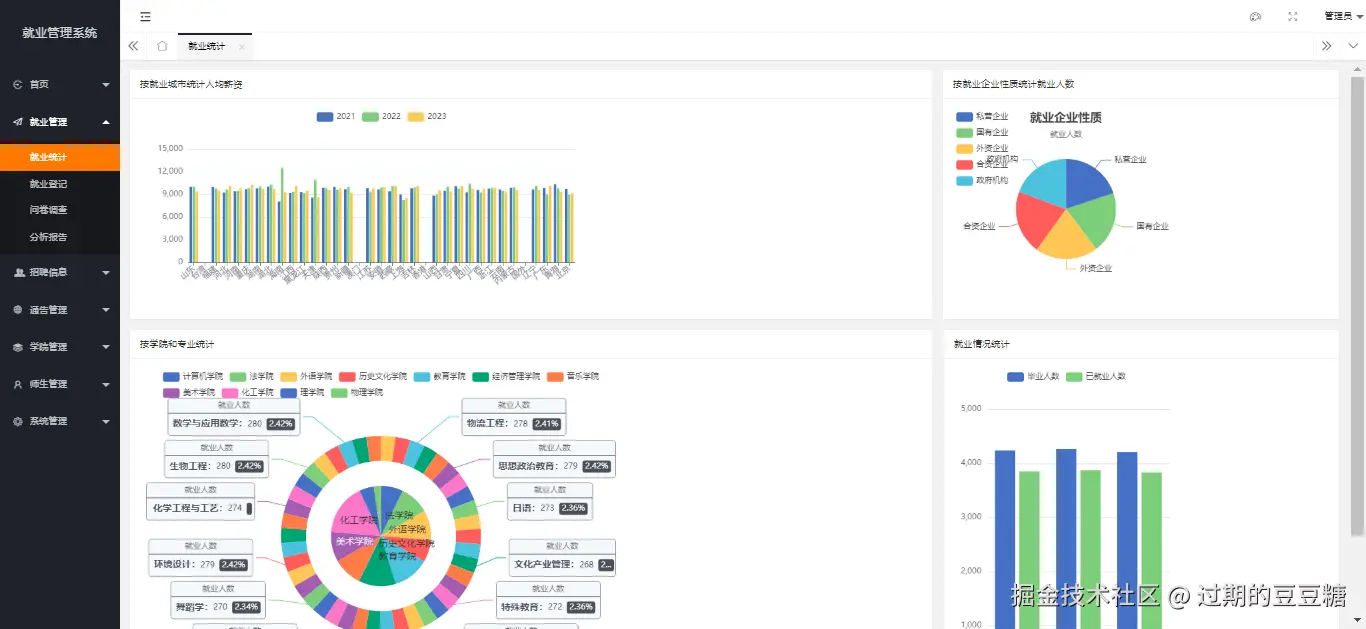Toggle the 2021 series in salary chart legend
This screenshot has height=629, width=1366.
(336, 117)
